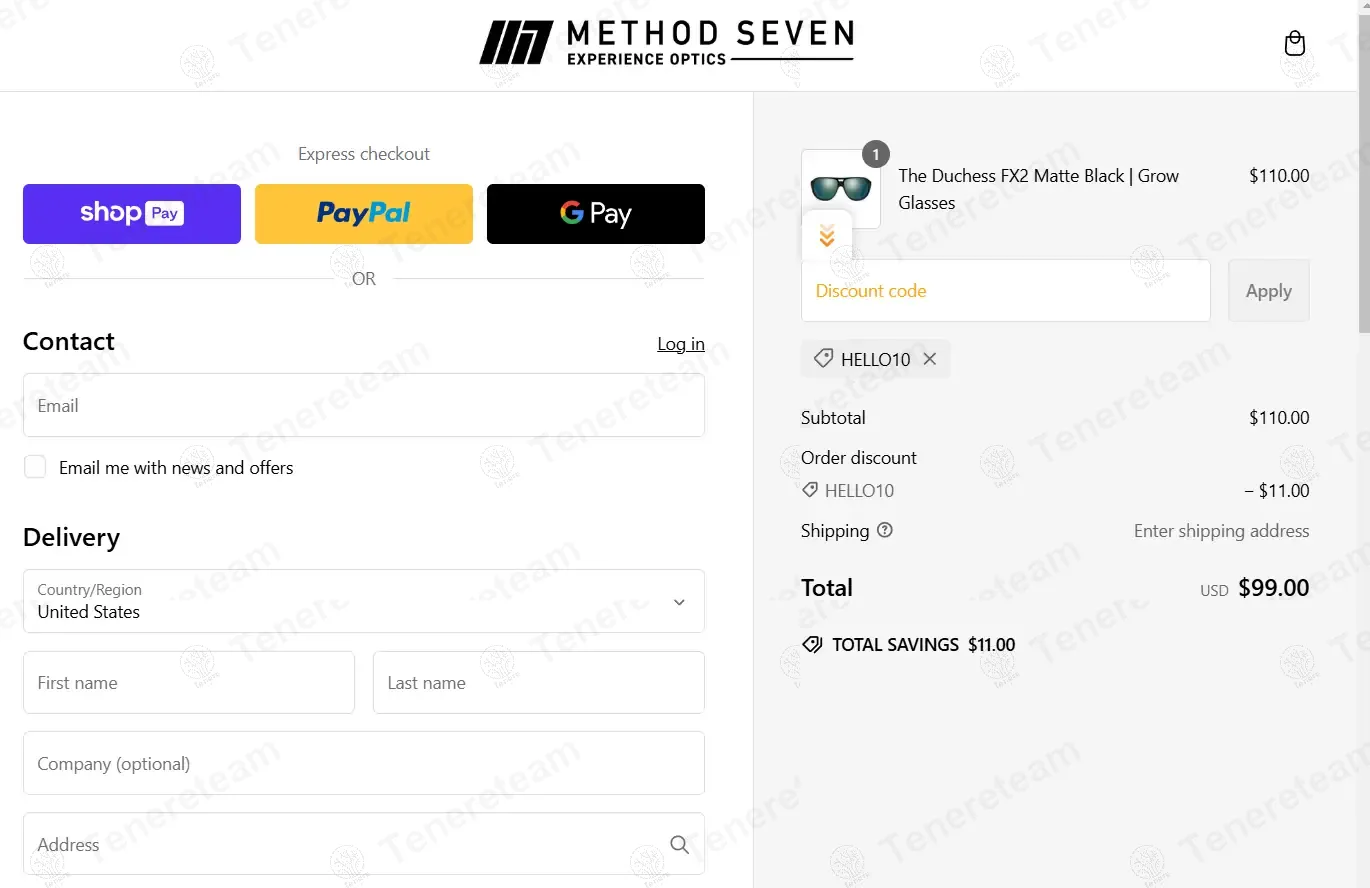Focus the Discount code field

(x=1006, y=291)
